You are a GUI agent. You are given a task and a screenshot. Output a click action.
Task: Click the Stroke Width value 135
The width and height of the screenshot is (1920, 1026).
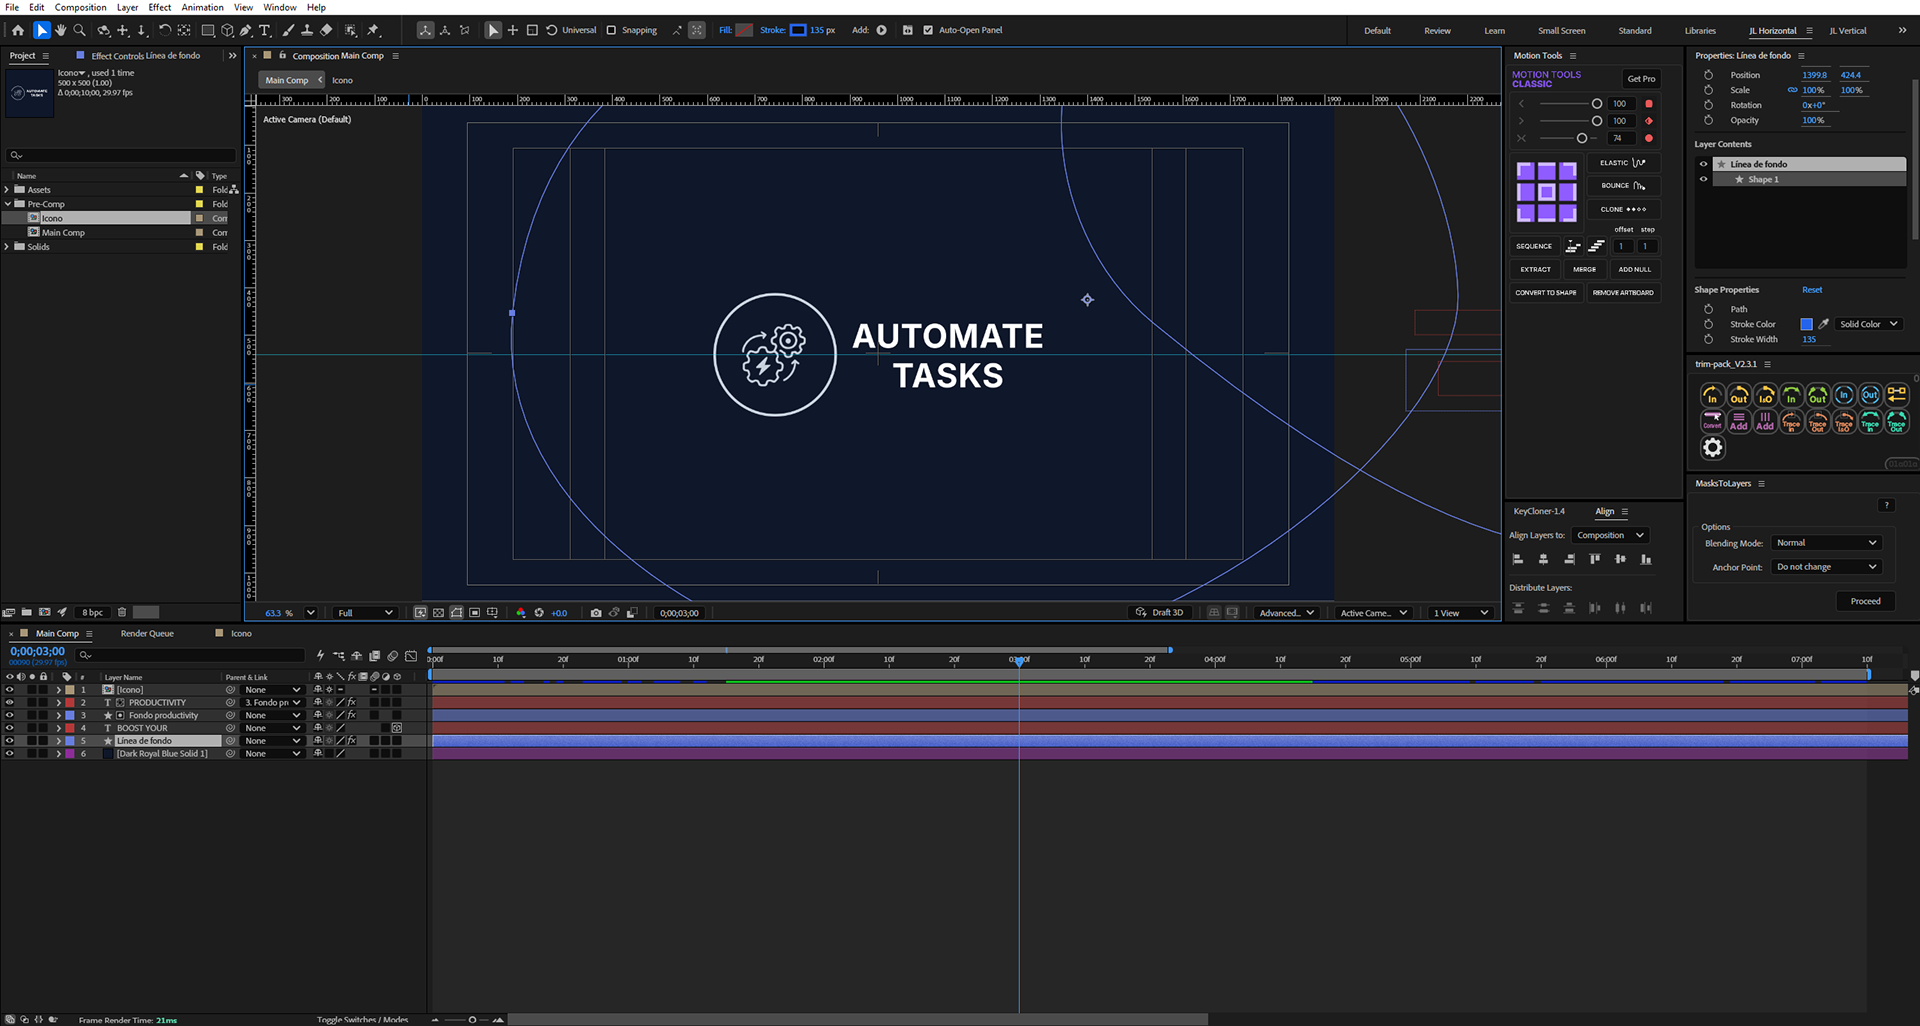(1809, 340)
